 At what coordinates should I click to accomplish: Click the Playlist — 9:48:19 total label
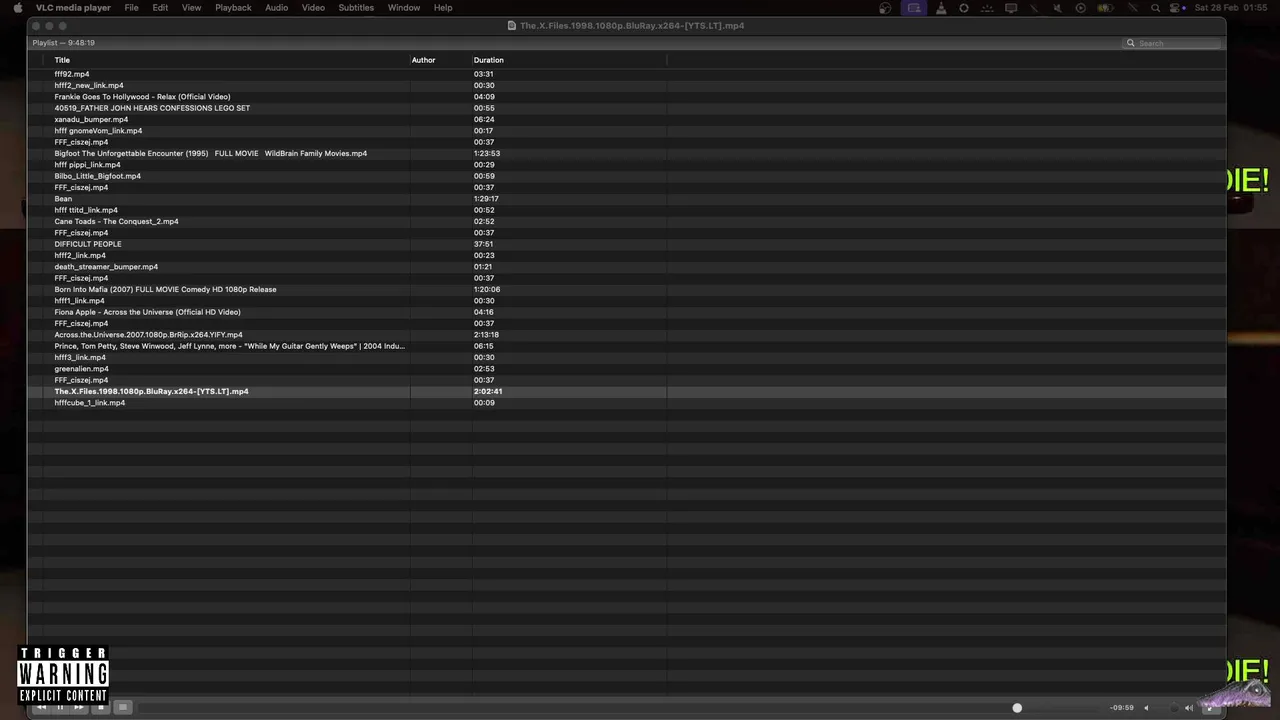pyautogui.click(x=63, y=43)
